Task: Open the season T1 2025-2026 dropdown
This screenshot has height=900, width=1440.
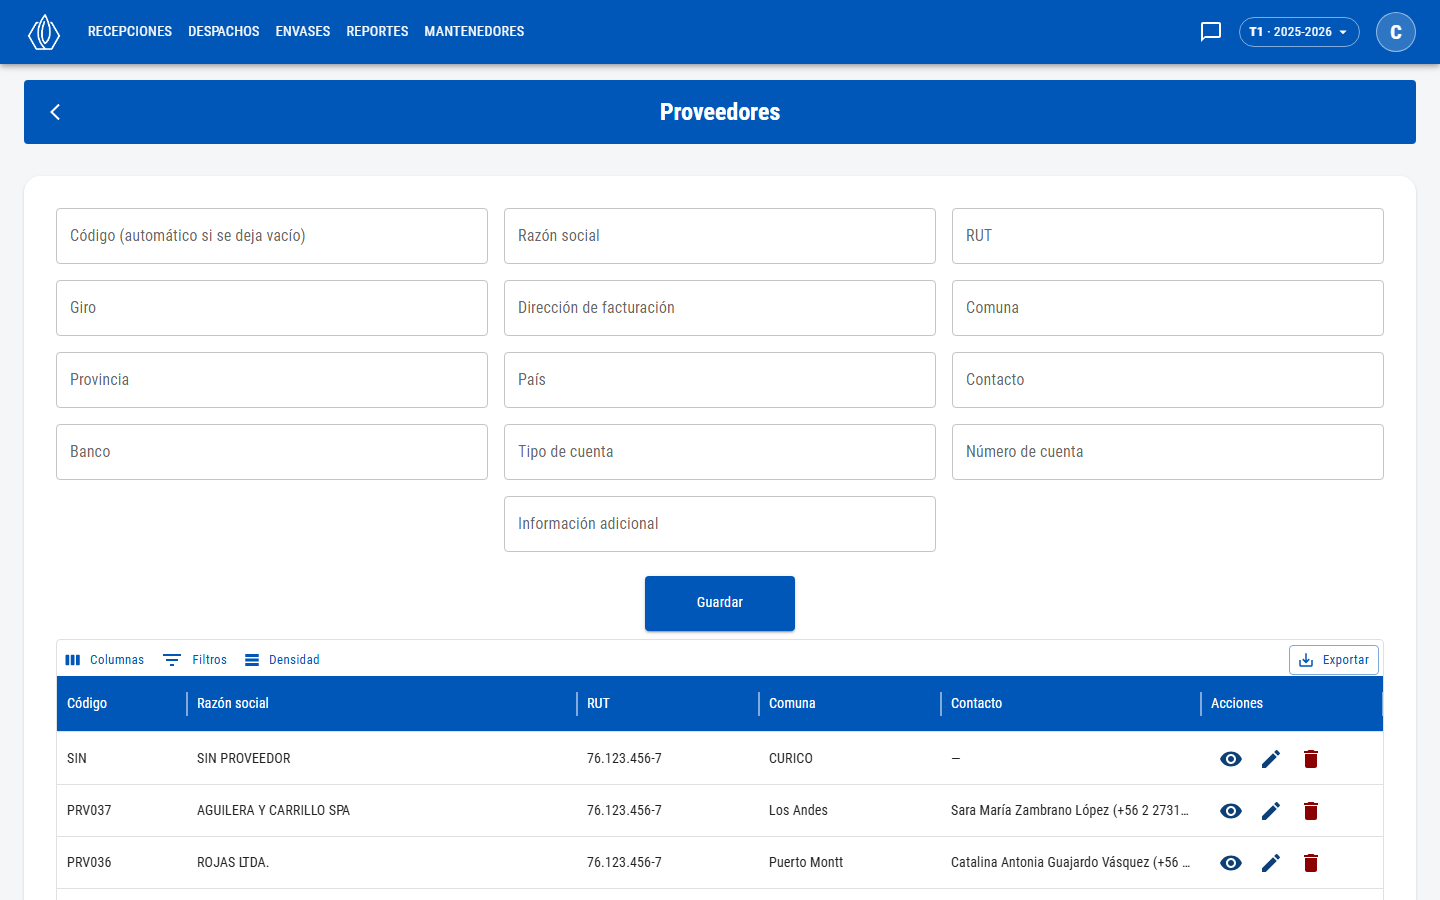Action: tap(1299, 32)
